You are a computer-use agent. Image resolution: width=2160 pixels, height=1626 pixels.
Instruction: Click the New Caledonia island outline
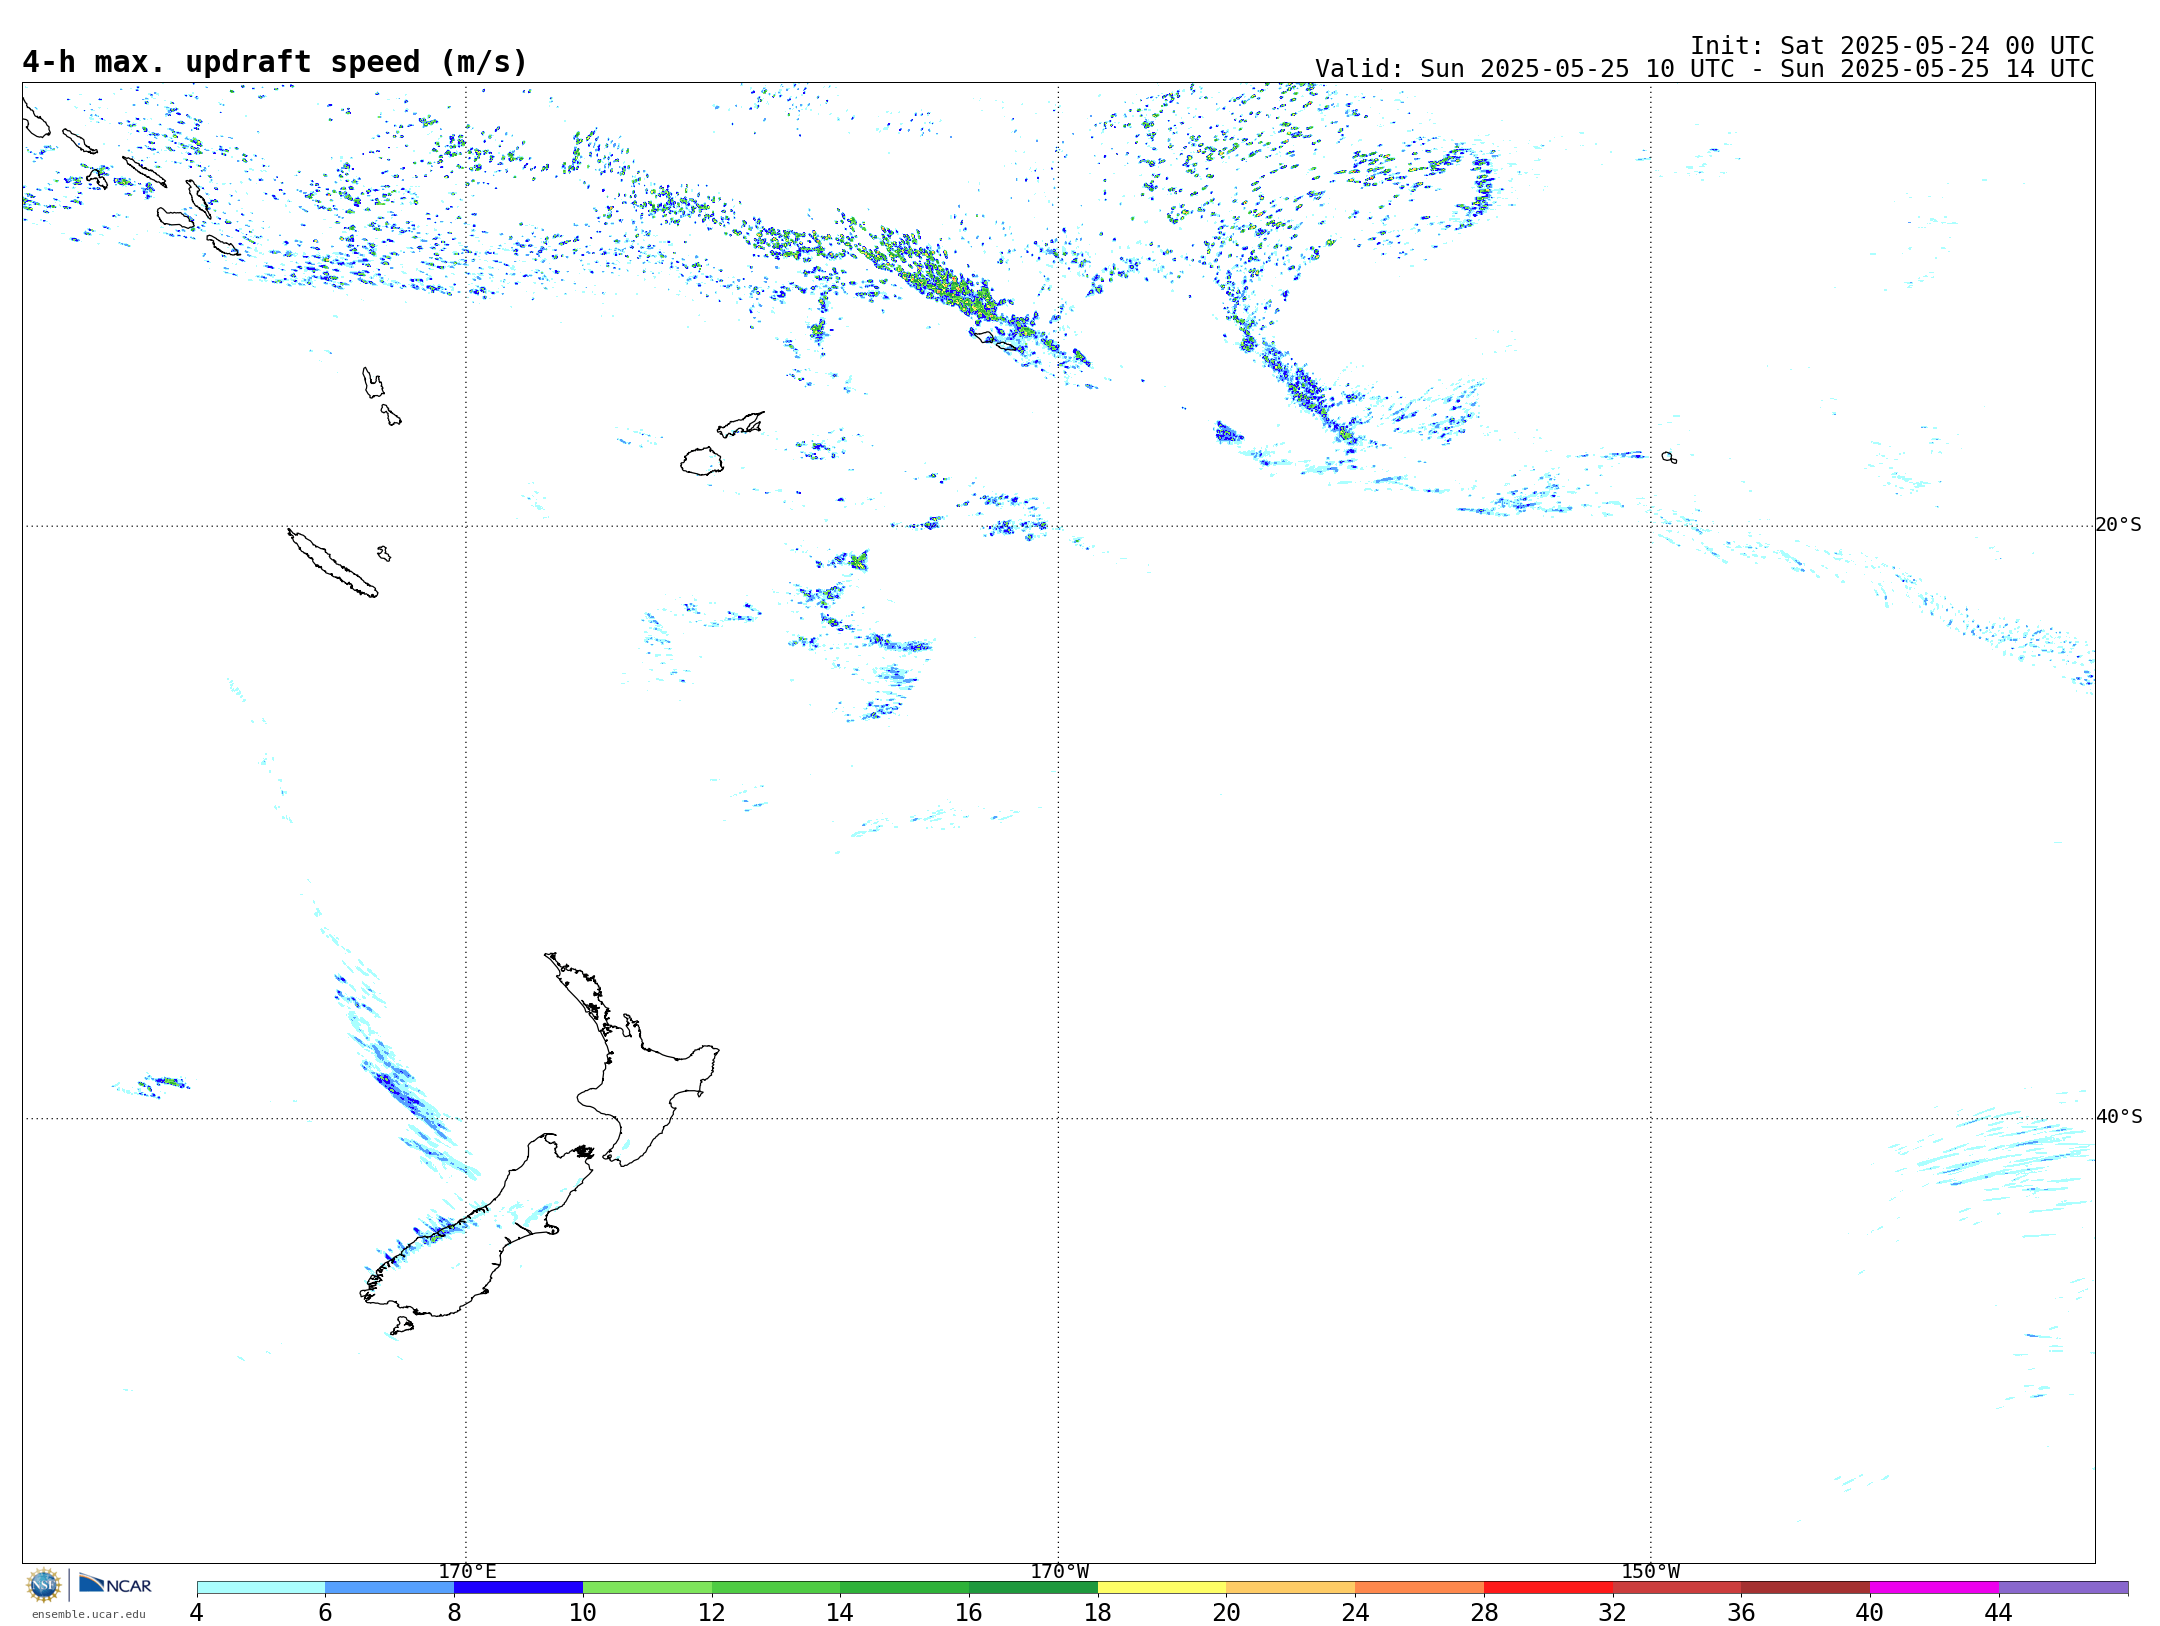point(332,564)
